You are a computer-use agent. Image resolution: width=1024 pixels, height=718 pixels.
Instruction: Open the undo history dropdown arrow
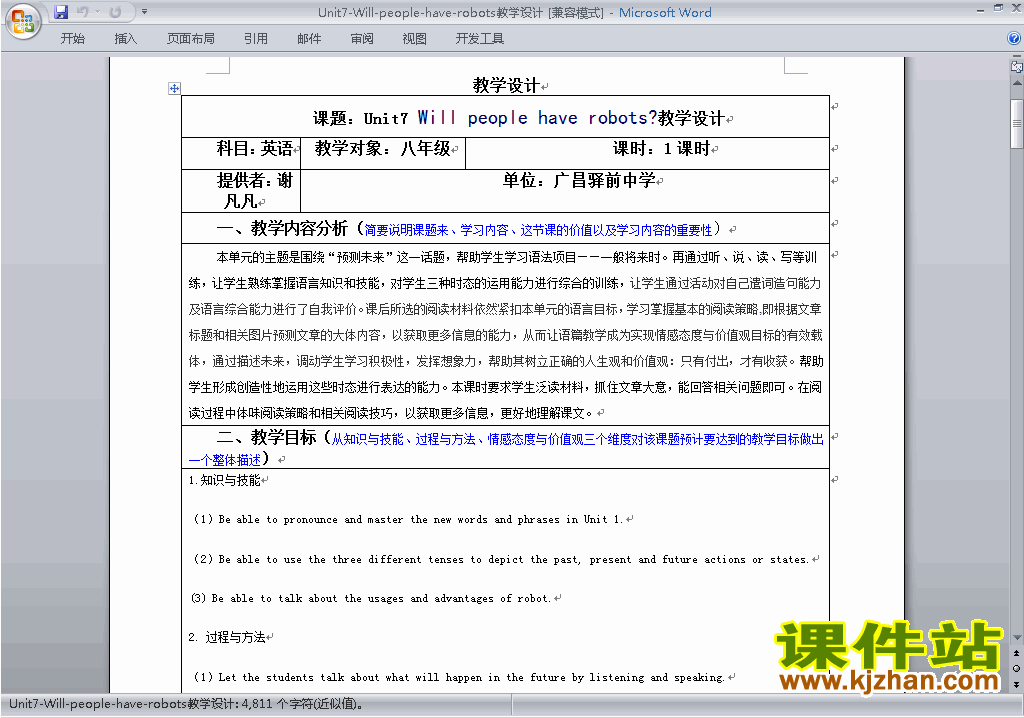pyautogui.click(x=97, y=12)
